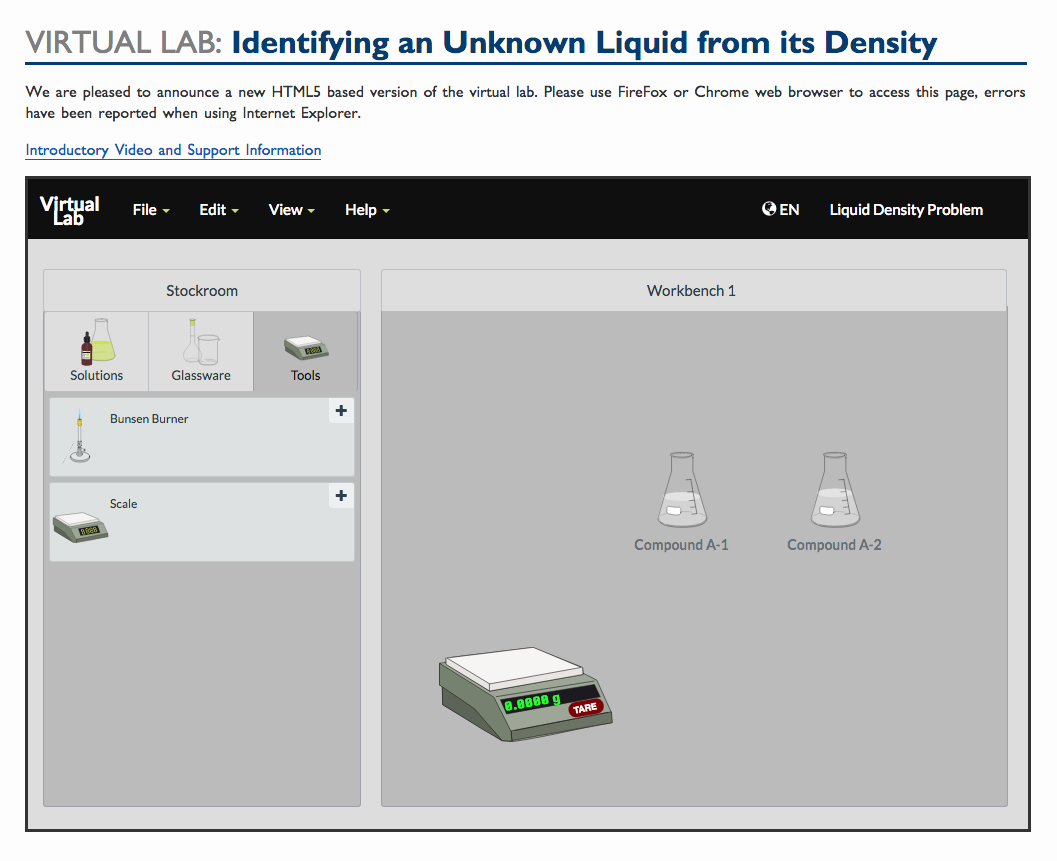This screenshot has height=861, width=1057.
Task: Click the Workbench 1 header
Action: 691,290
